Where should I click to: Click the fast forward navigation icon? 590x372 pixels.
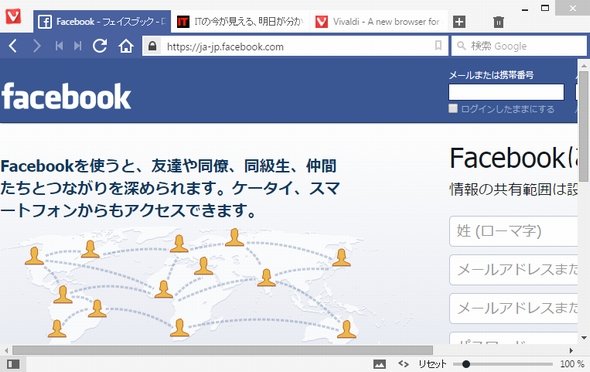(78, 46)
